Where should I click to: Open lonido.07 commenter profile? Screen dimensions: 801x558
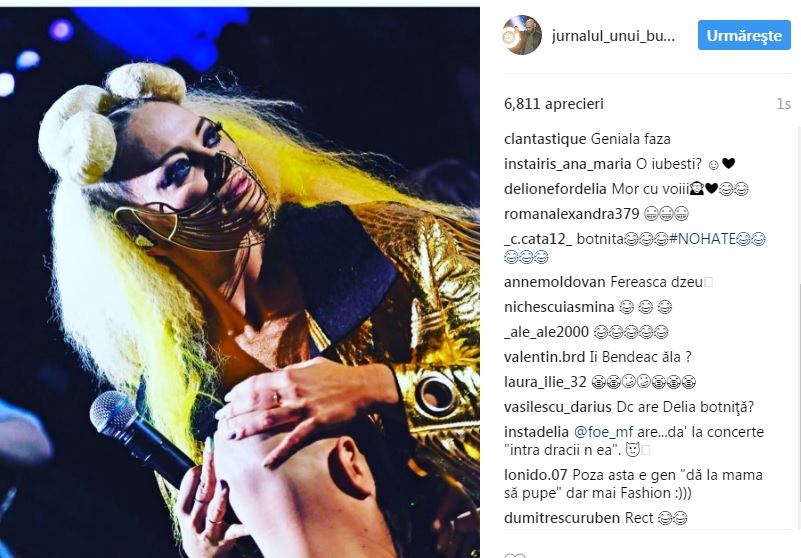pos(535,475)
